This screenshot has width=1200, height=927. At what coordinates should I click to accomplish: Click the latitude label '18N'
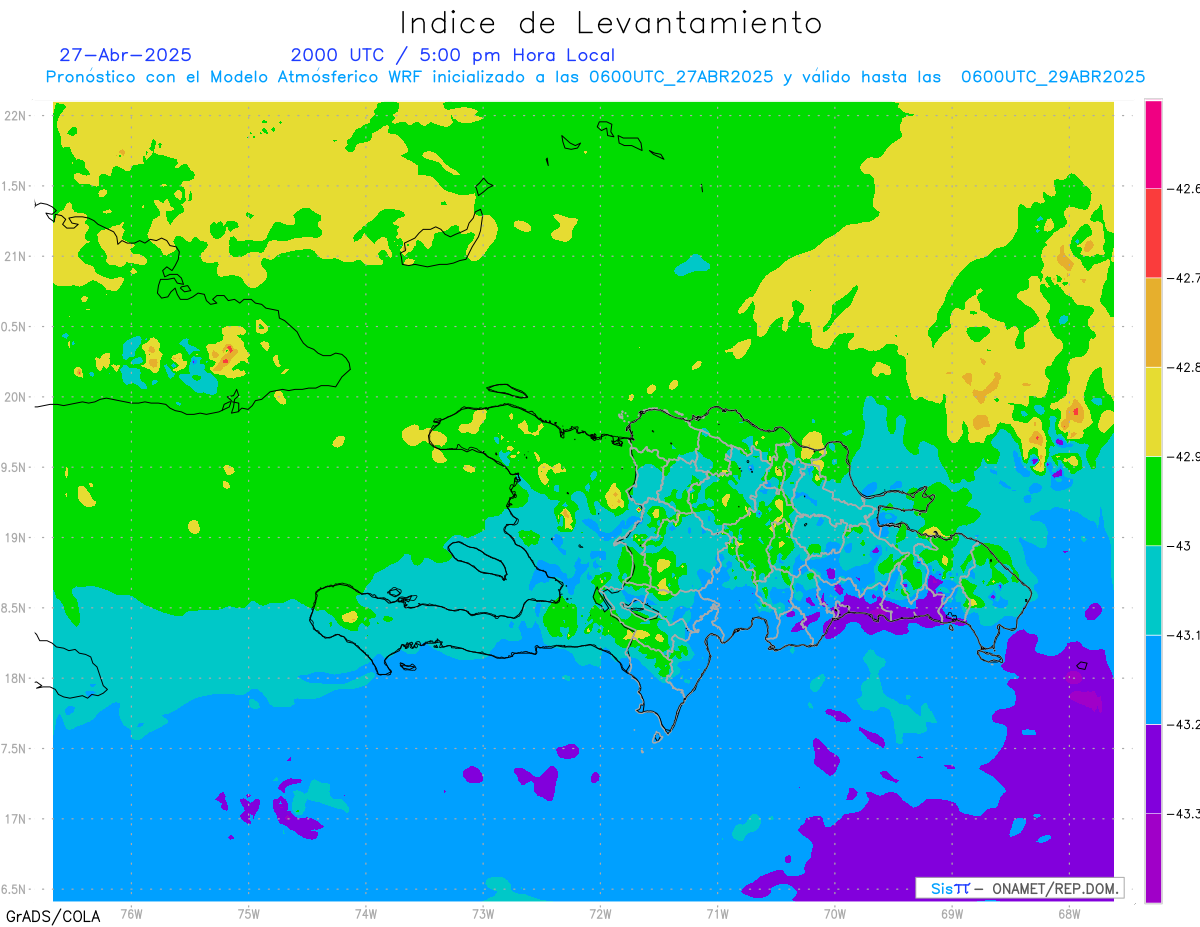16,678
